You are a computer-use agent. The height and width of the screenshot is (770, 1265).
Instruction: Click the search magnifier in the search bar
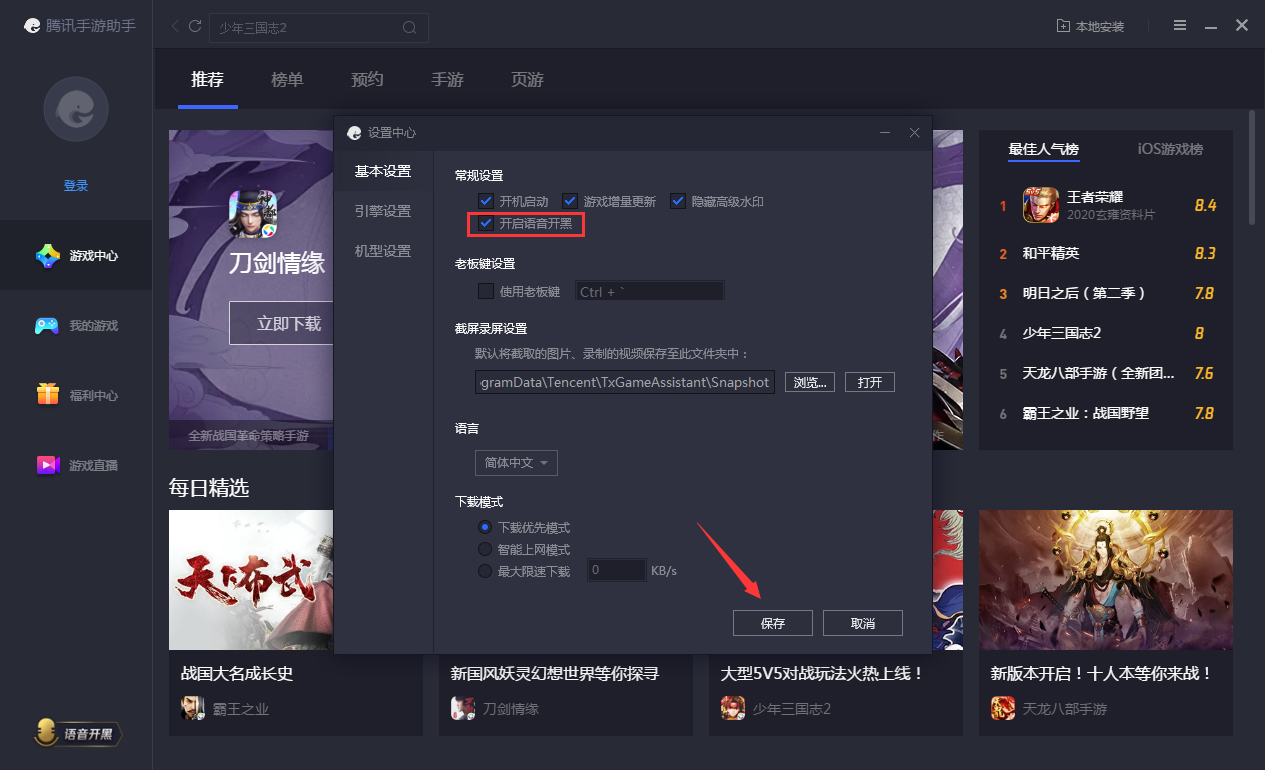[409, 27]
